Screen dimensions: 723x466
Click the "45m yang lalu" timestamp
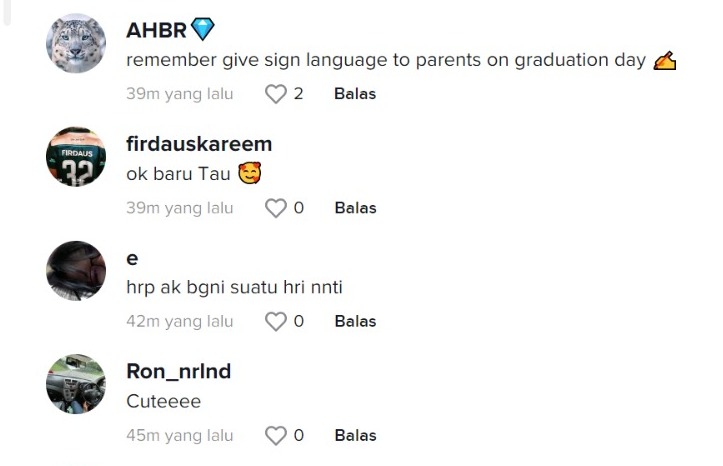[180, 435]
